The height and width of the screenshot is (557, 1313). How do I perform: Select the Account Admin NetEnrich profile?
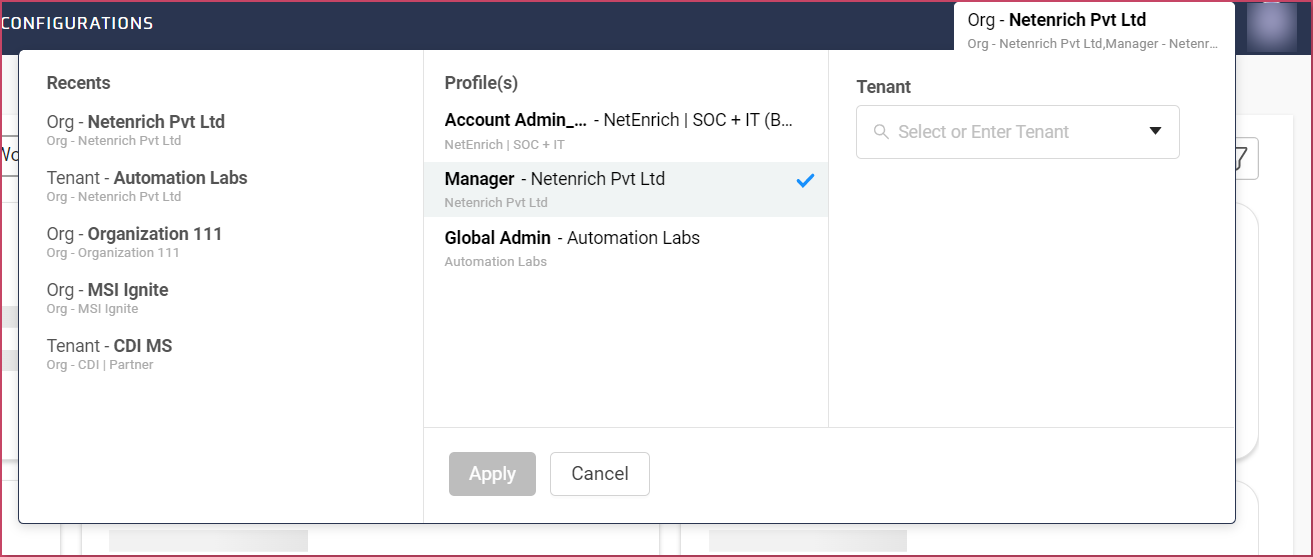pos(626,131)
